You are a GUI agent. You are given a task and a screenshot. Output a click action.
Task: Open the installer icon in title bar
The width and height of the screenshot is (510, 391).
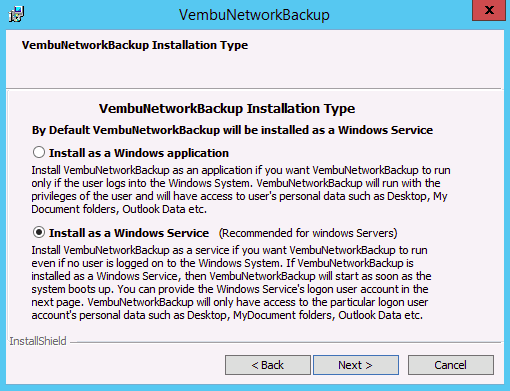16,14
